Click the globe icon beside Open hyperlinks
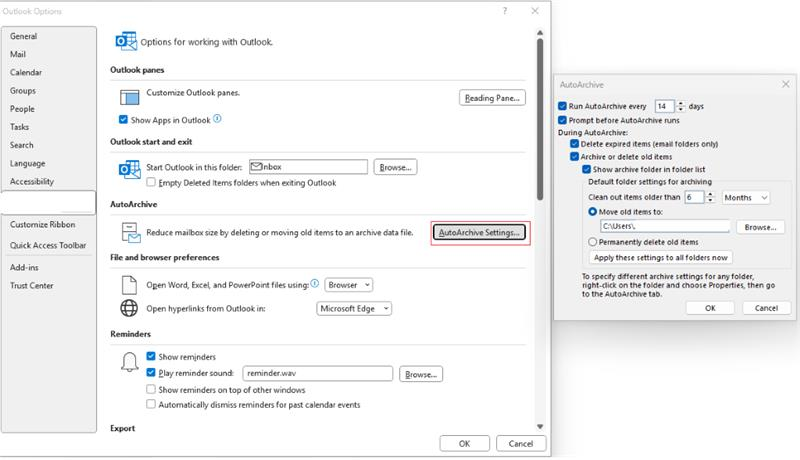Viewport: 800px width, 460px height. 129,308
